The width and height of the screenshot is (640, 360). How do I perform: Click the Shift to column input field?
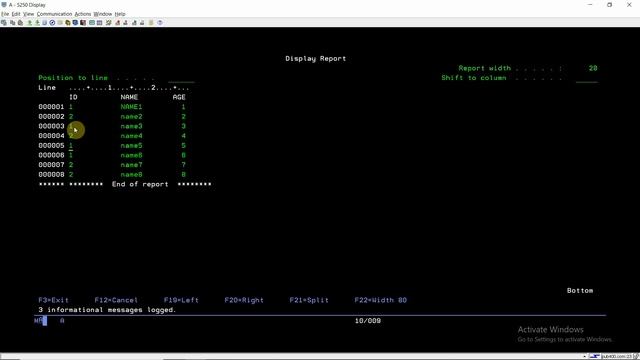(587, 78)
